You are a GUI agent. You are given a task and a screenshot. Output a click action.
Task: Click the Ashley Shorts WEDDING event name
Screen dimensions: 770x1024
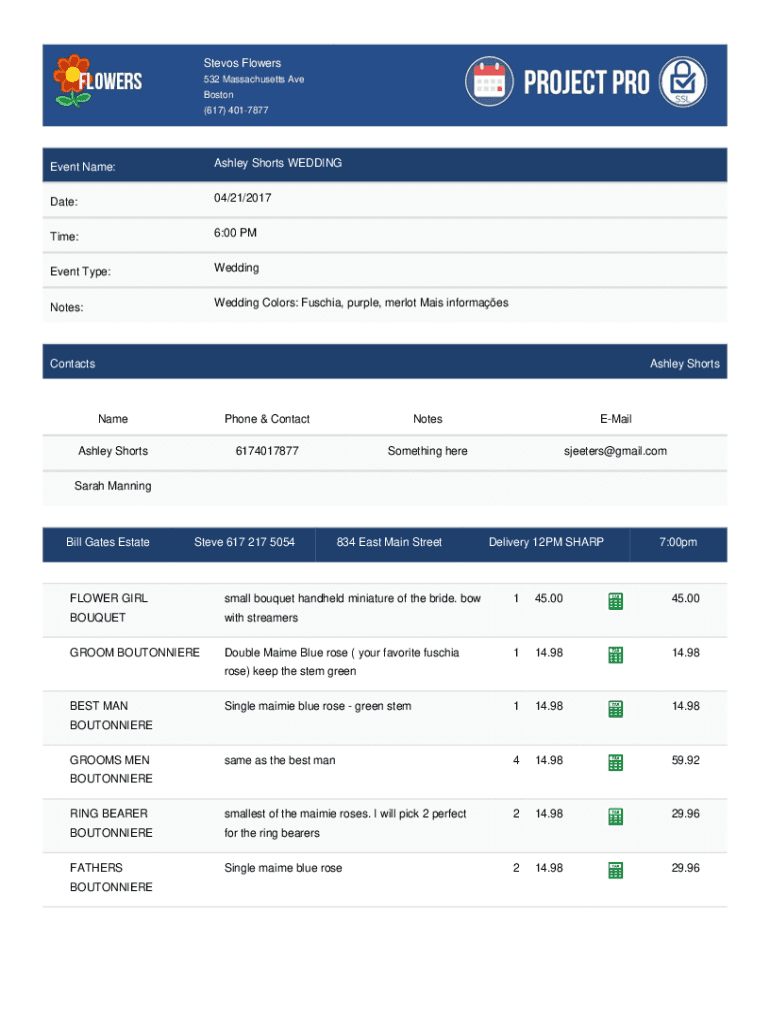(x=278, y=163)
